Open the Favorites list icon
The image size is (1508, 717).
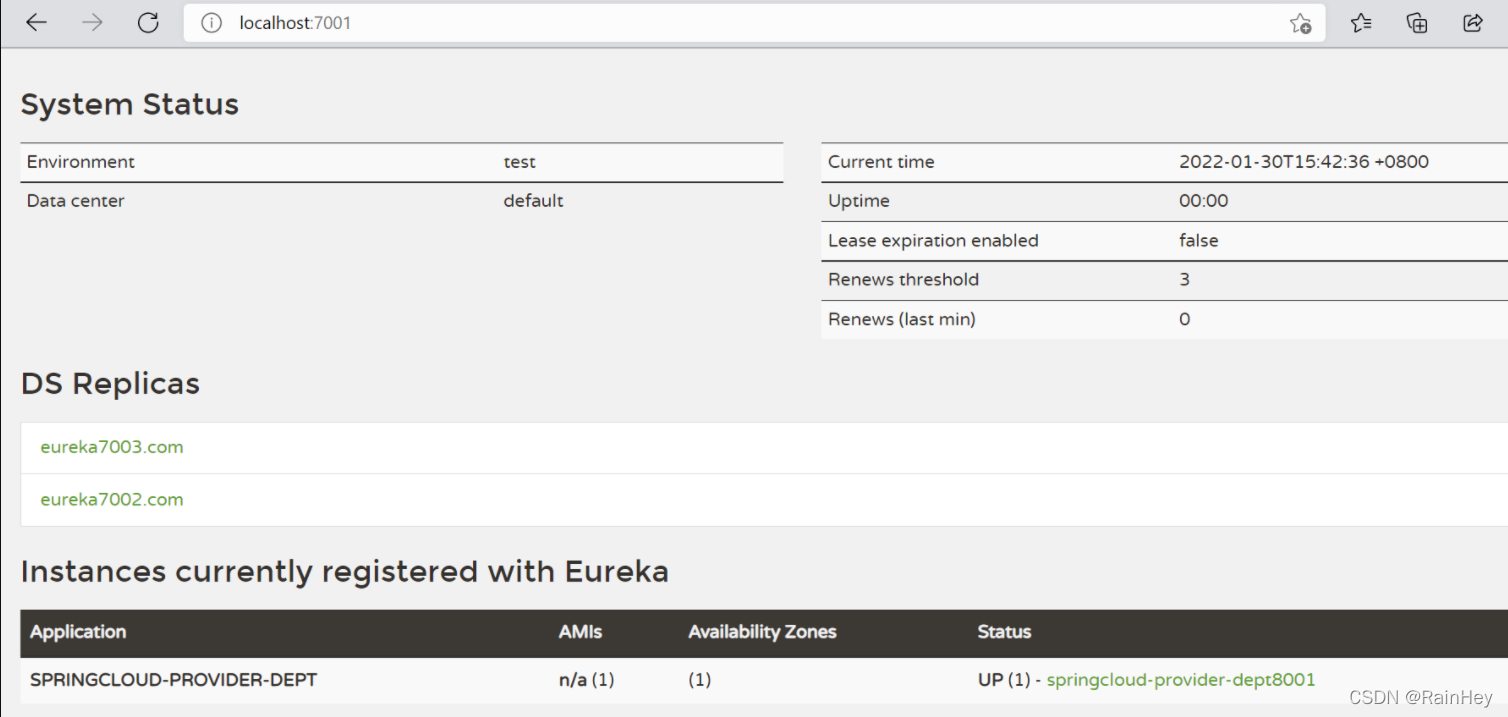click(1361, 23)
